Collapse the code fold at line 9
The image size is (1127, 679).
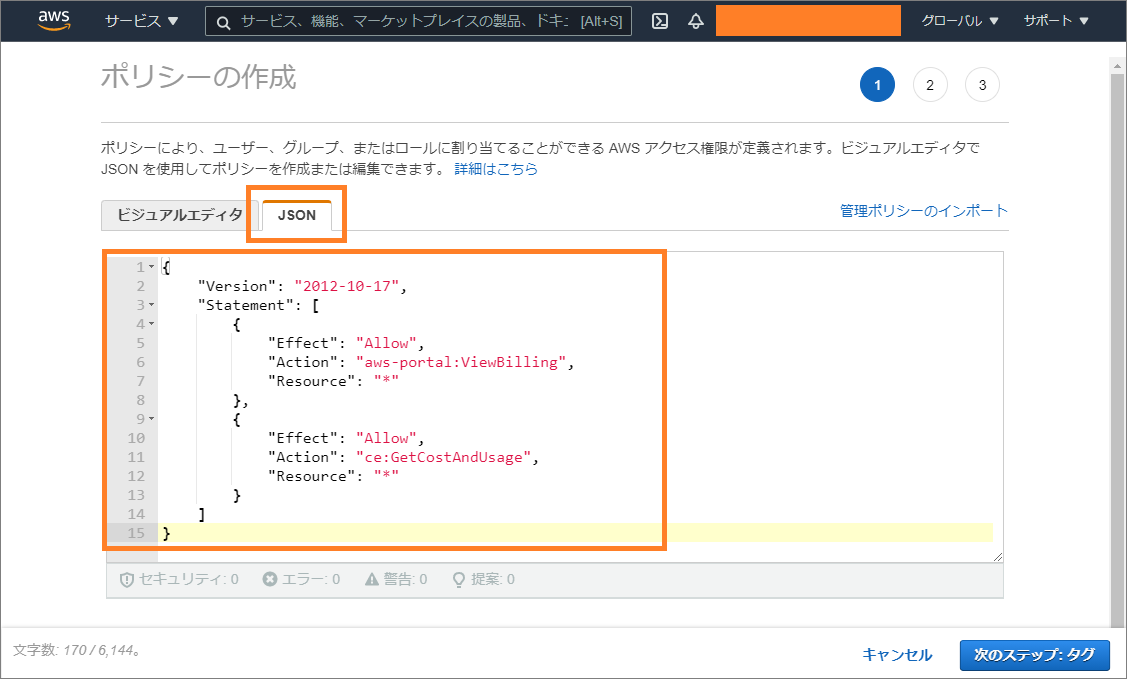(152, 419)
